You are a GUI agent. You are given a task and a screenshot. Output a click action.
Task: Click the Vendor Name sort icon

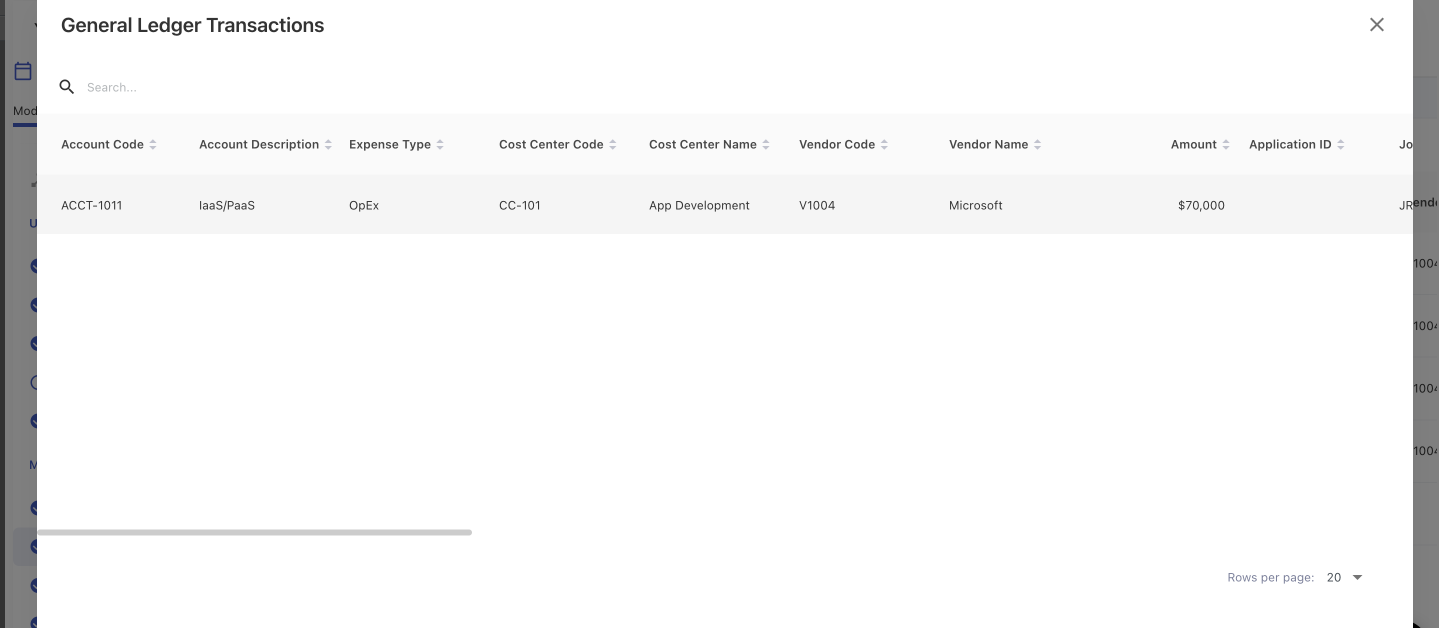(1037, 145)
